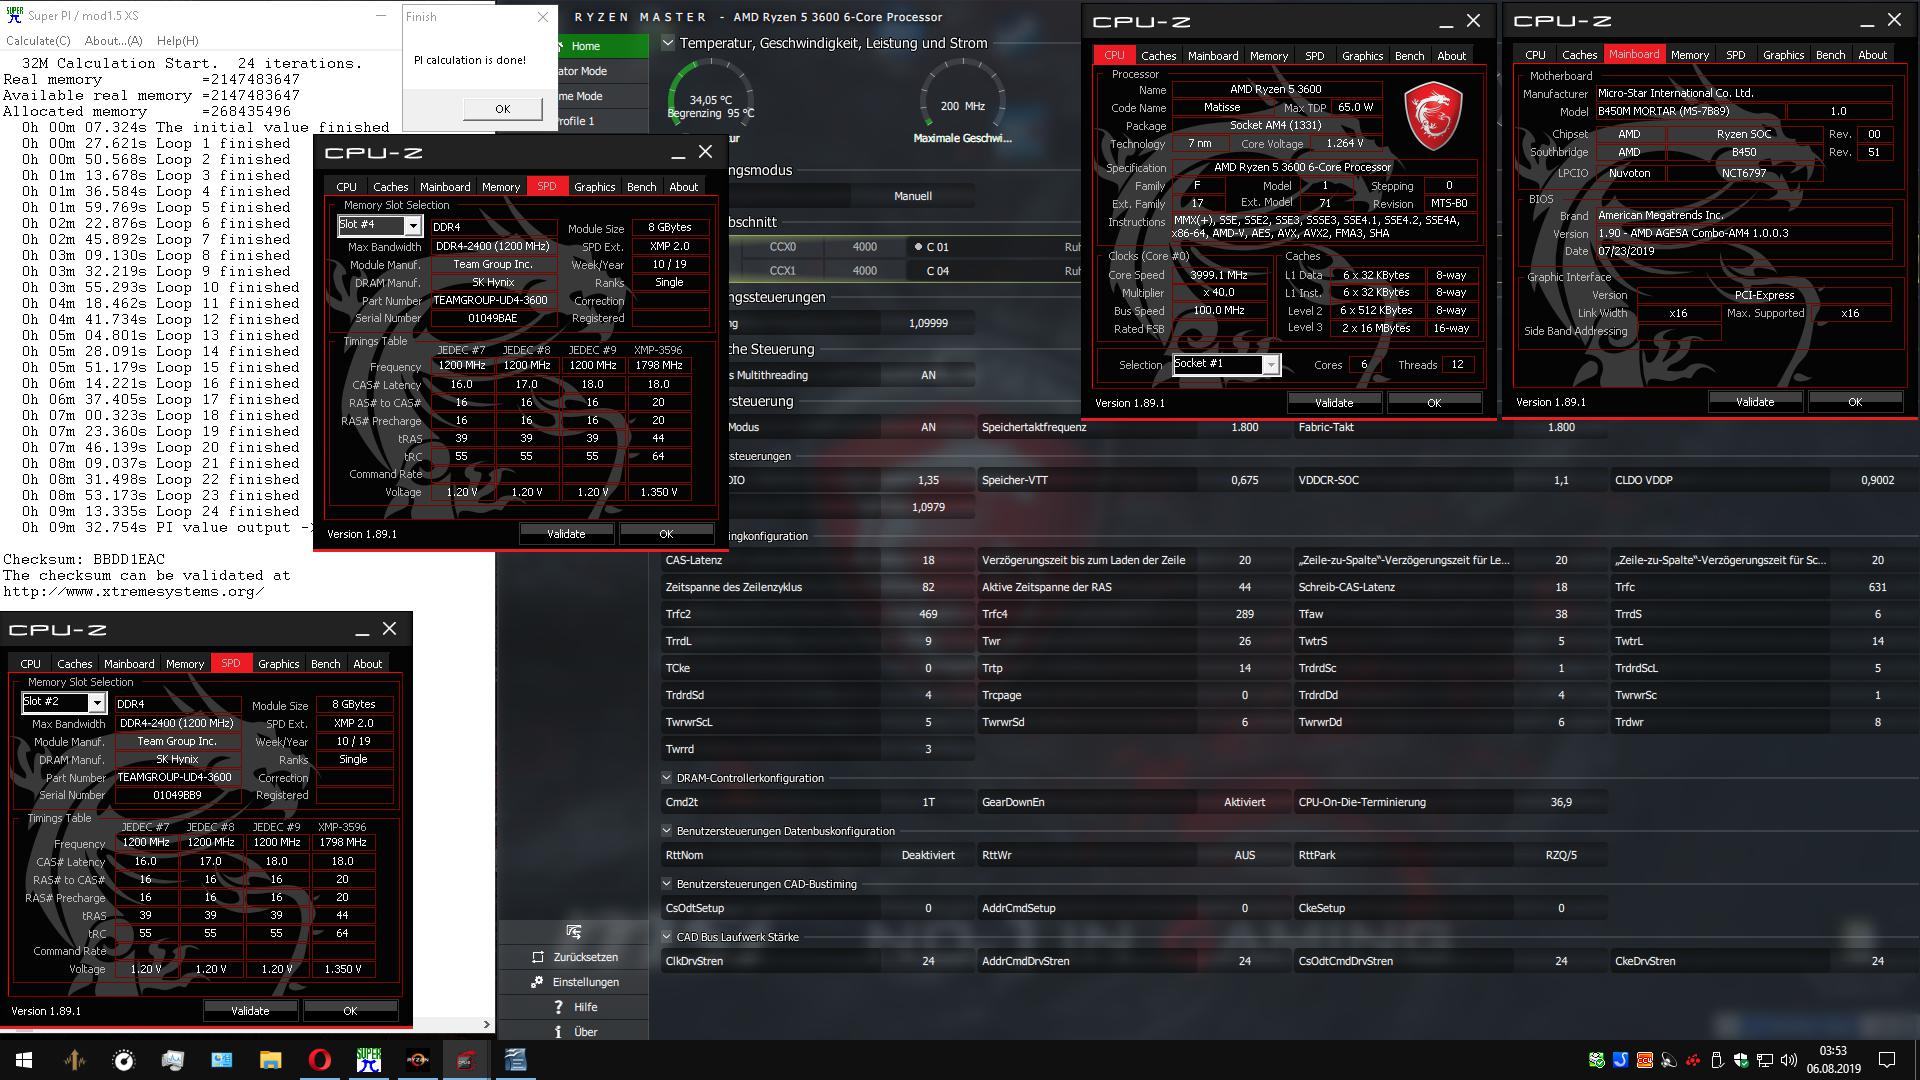Image resolution: width=1920 pixels, height=1080 pixels.
Task: Click Validate in the CPU tab CPU-Z window
Action: coord(1333,403)
